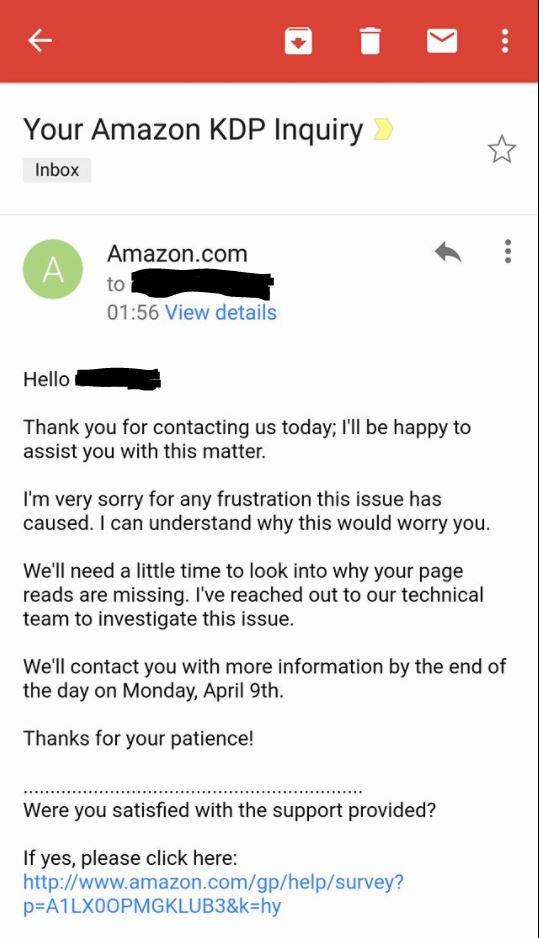539x938 pixels.
Task: Archive this email conversation
Action: pos(298,41)
